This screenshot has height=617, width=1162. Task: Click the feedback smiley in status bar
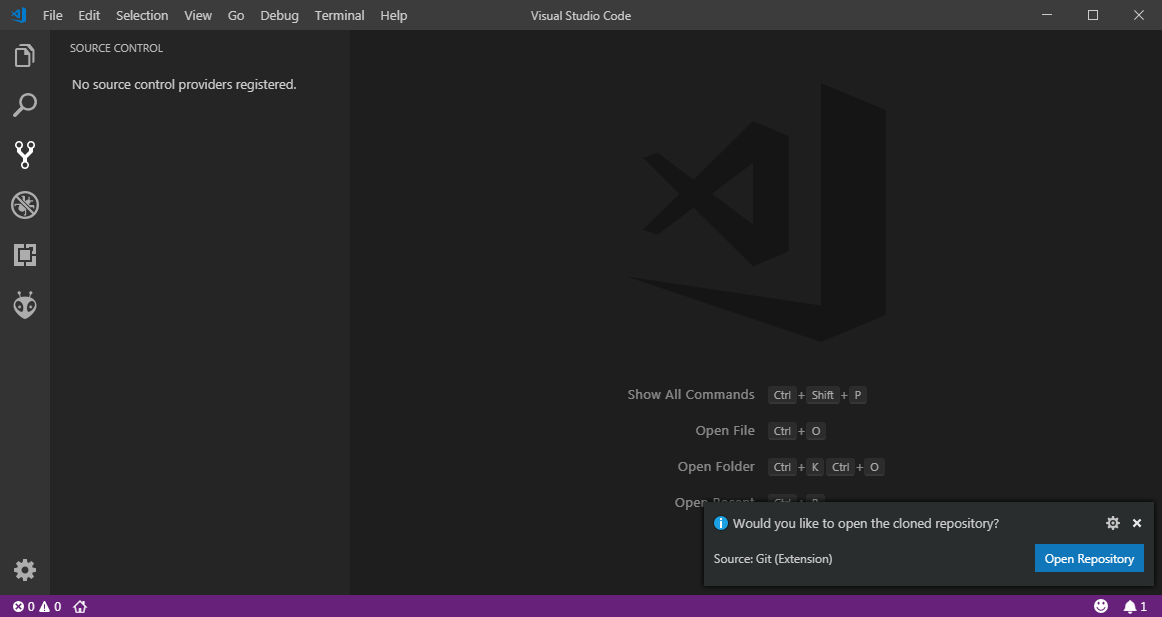pos(1101,606)
